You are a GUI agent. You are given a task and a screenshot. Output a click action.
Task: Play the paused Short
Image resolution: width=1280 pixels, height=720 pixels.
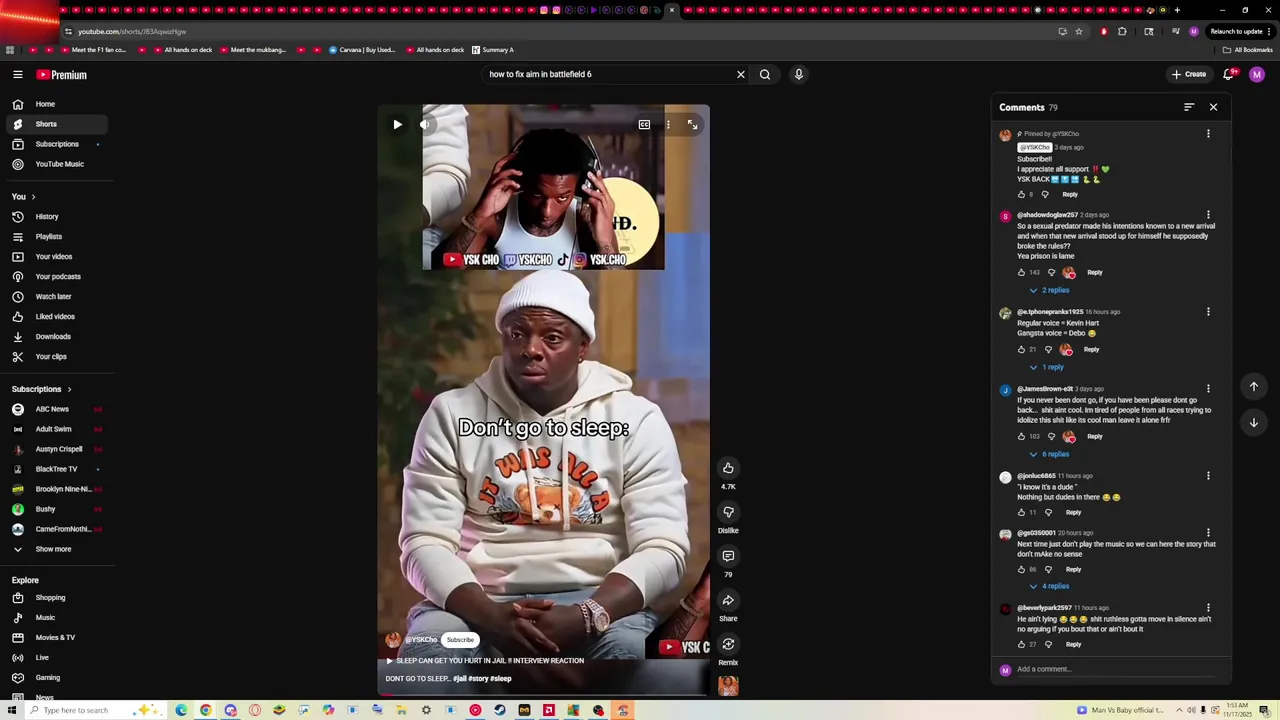tap(397, 125)
